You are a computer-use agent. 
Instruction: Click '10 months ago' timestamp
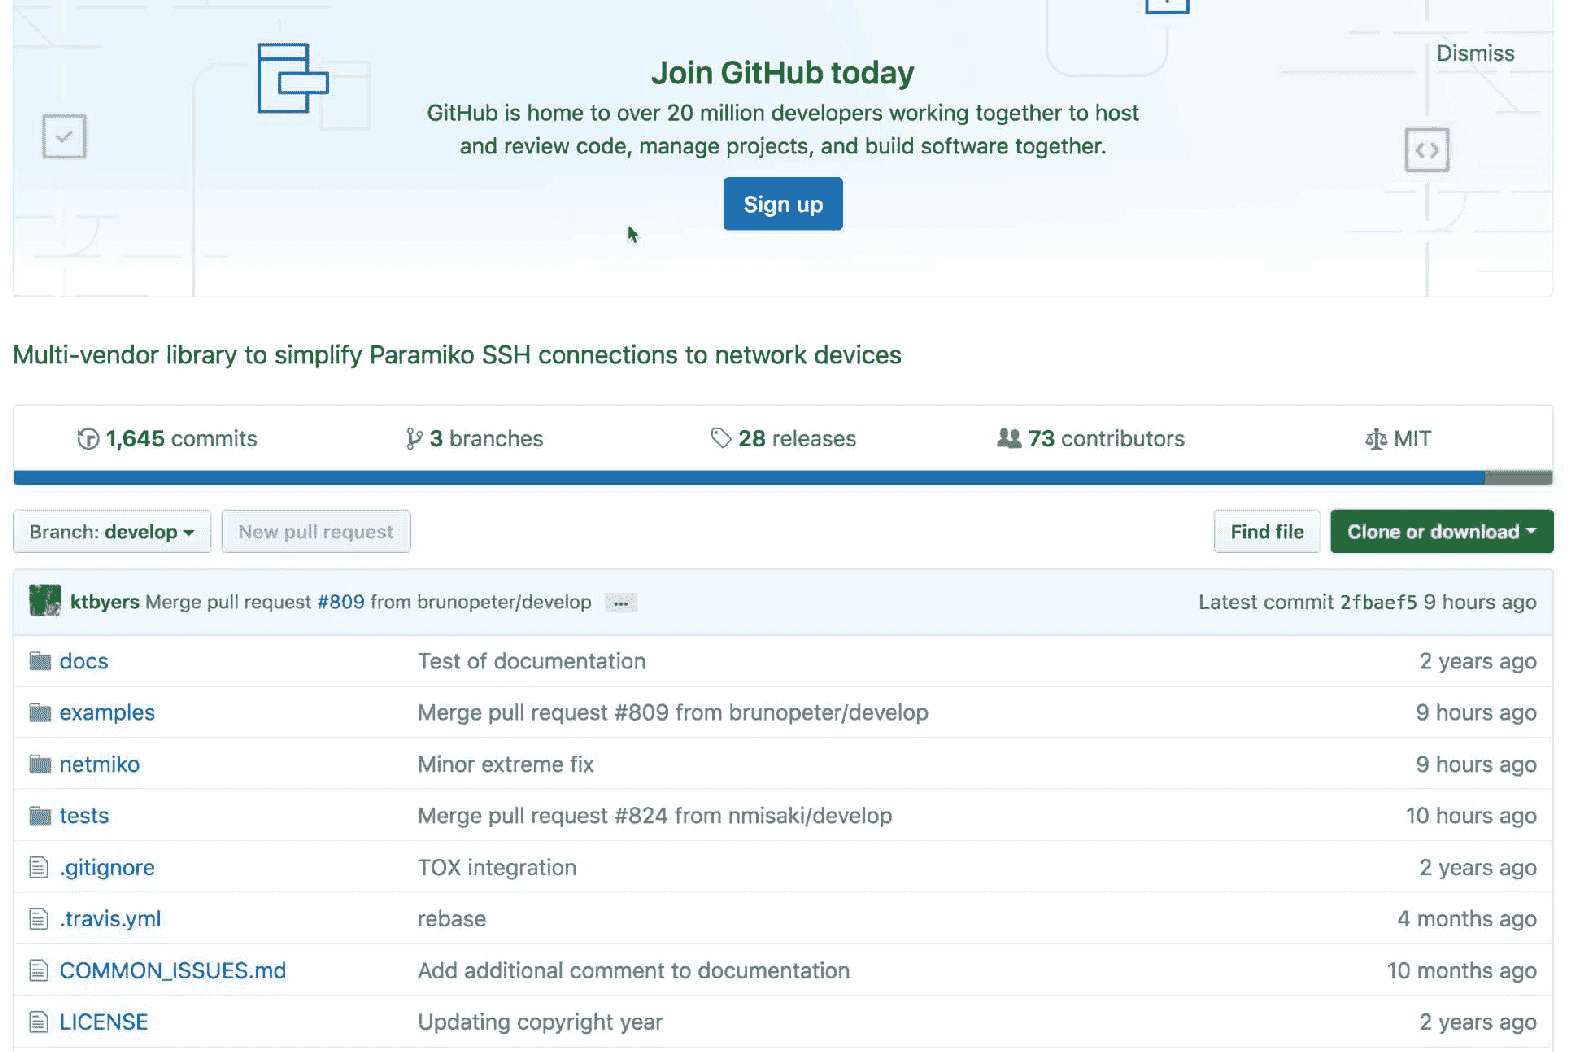(x=1462, y=971)
